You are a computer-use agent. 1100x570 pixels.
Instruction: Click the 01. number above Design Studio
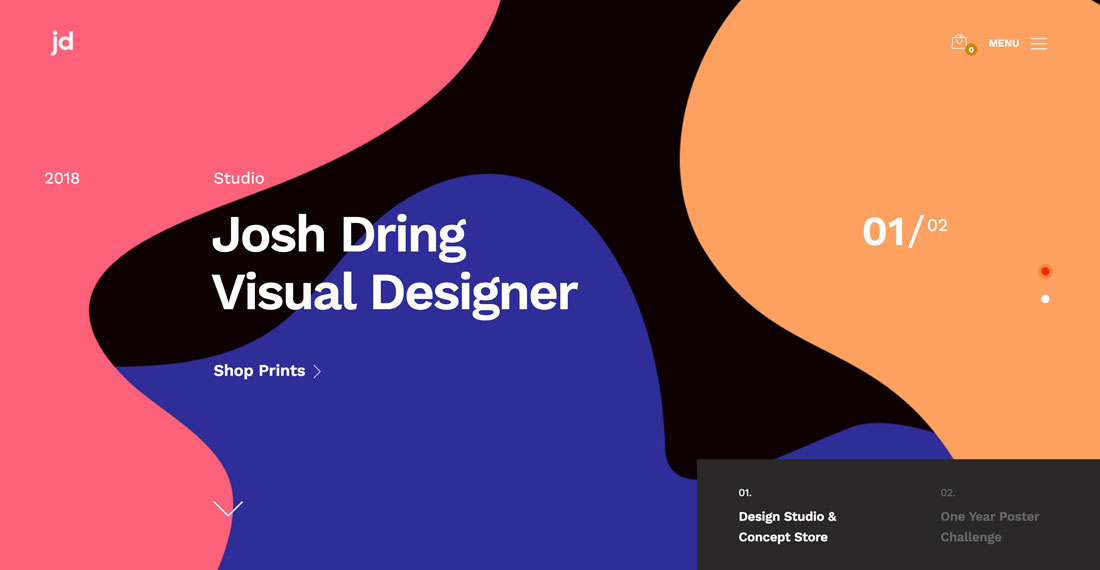[x=745, y=493]
